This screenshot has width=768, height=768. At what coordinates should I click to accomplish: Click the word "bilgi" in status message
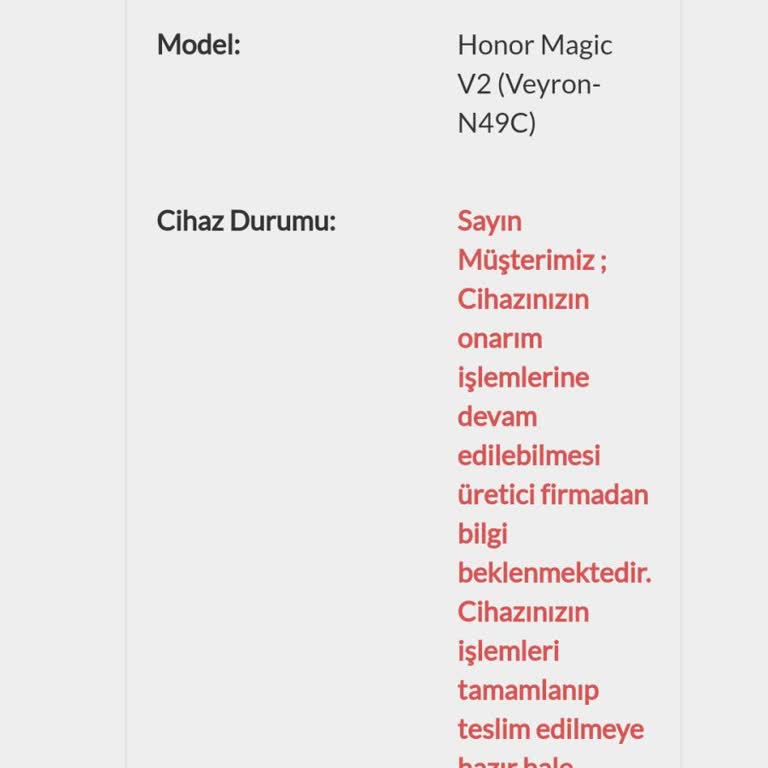(482, 533)
